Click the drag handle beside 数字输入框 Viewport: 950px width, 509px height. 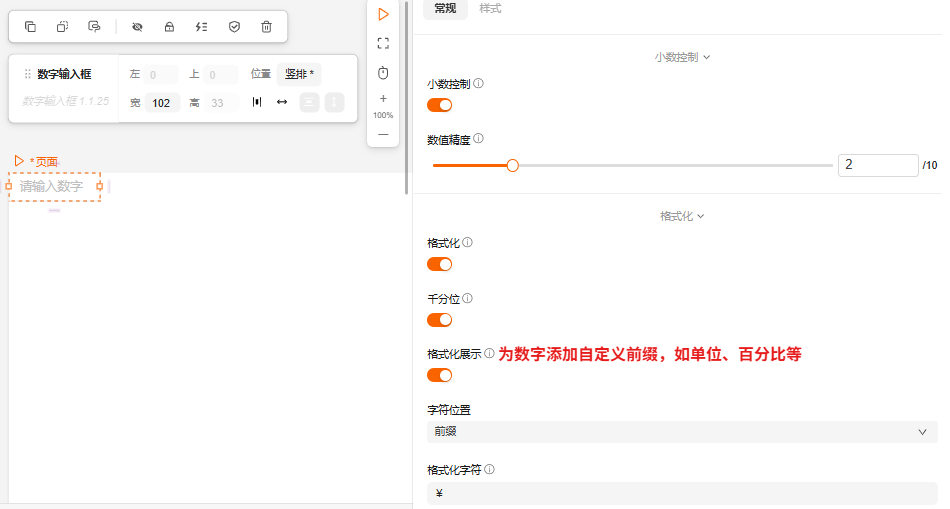click(x=27, y=74)
